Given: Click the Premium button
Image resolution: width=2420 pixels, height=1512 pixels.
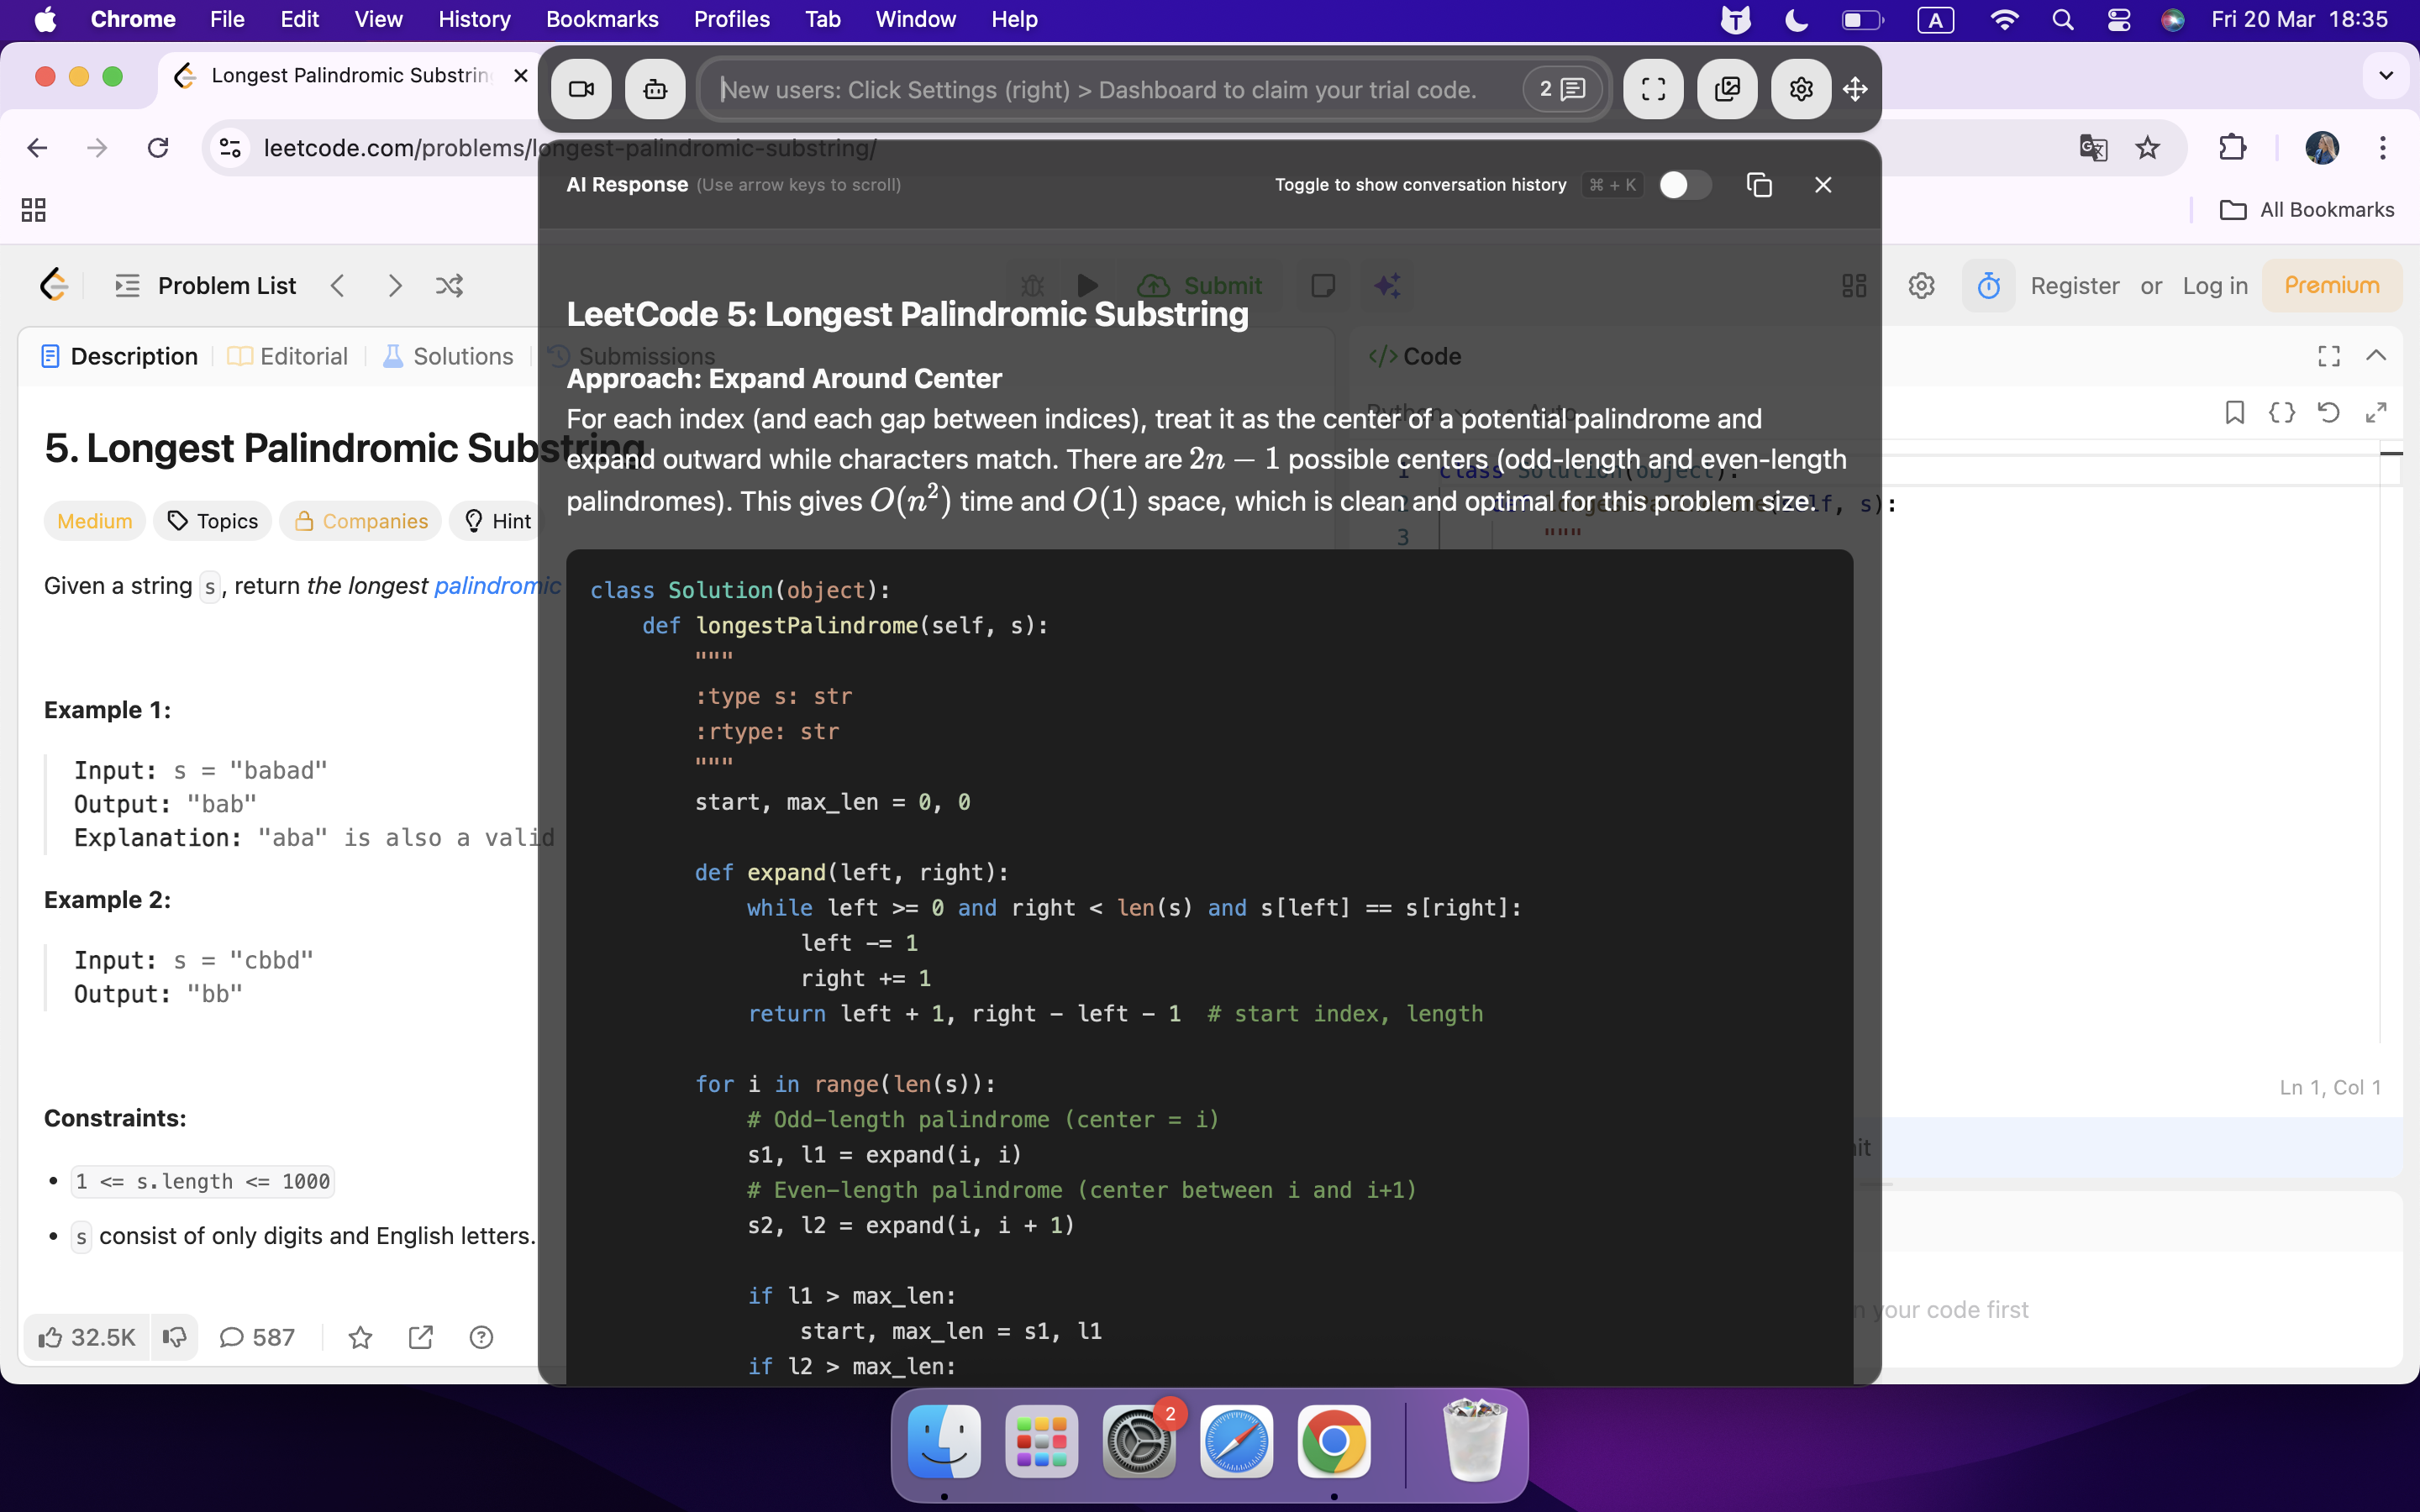Looking at the screenshot, I should pos(2331,286).
